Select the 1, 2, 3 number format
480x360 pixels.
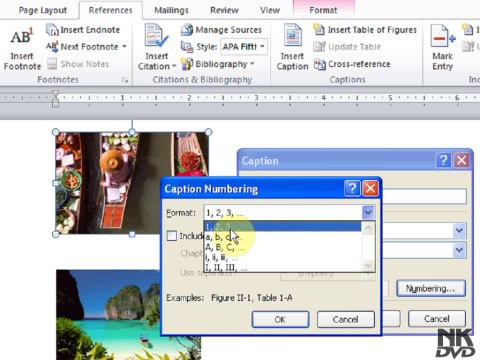tap(283, 227)
